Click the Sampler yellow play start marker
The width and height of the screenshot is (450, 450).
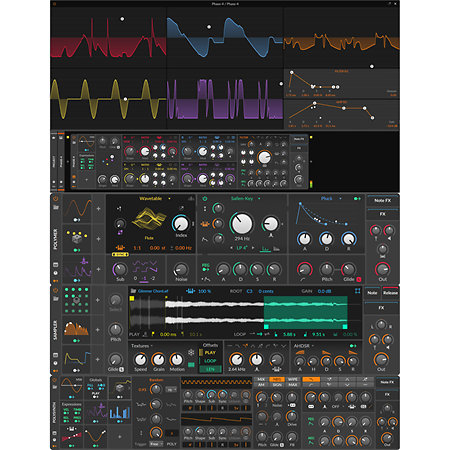(x=132, y=299)
